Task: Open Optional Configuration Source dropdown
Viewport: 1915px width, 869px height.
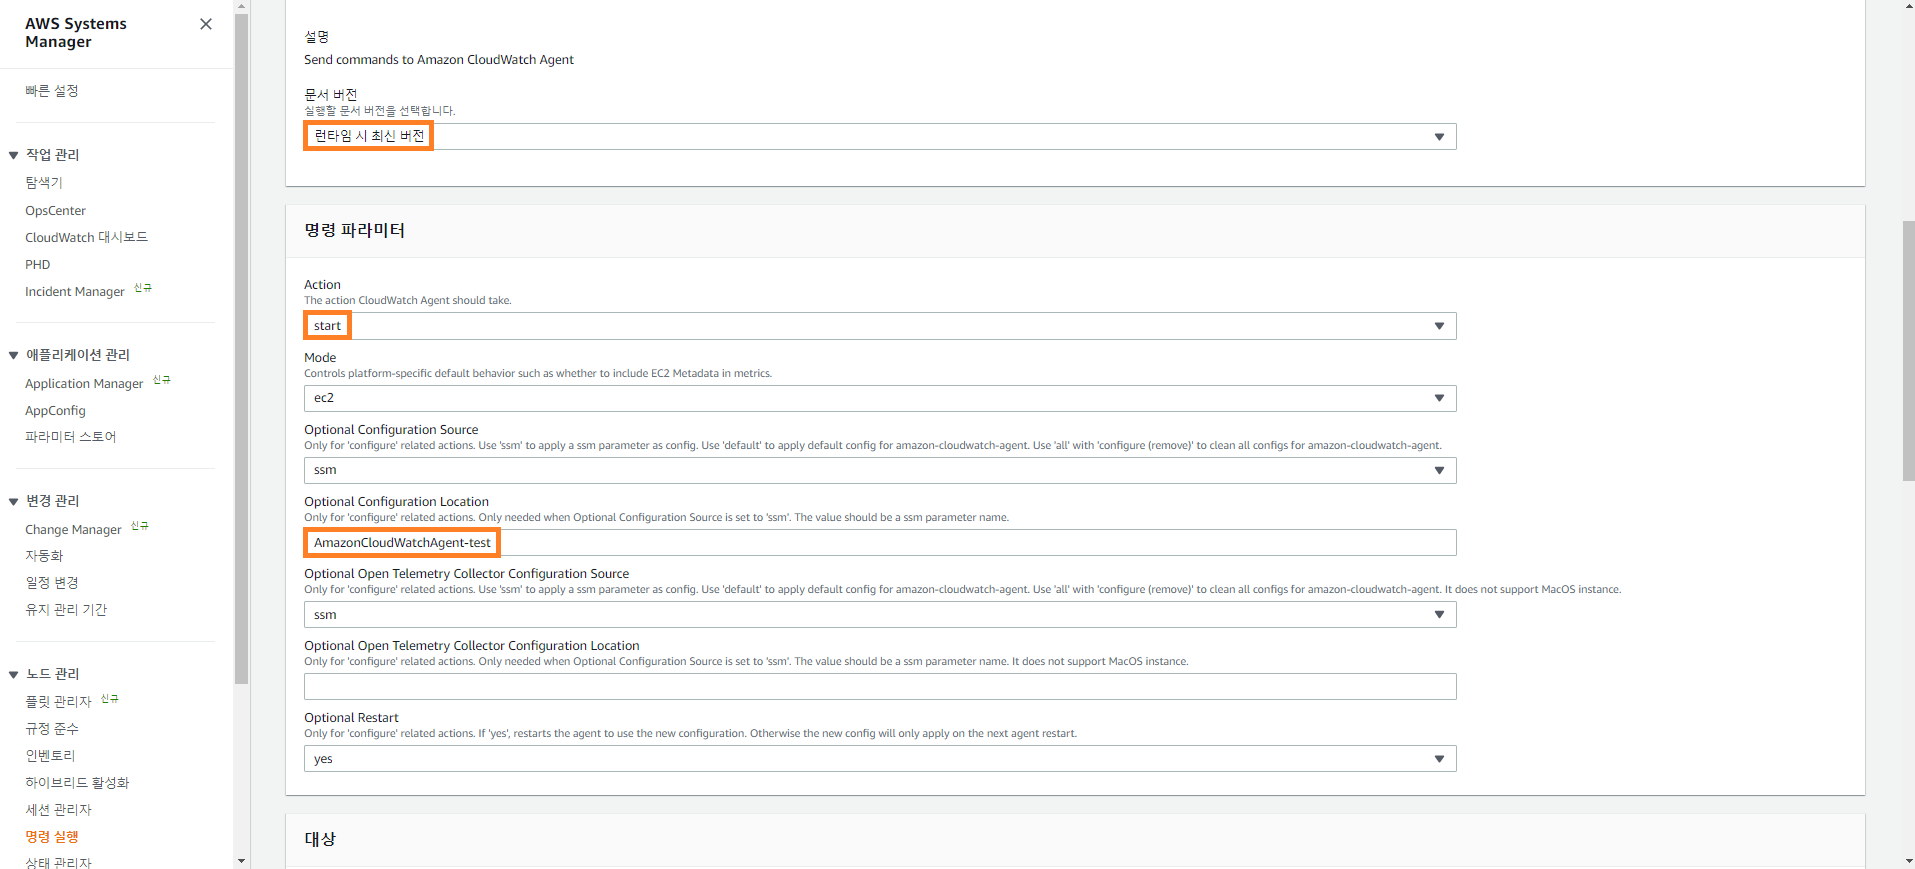Action: [x=880, y=470]
